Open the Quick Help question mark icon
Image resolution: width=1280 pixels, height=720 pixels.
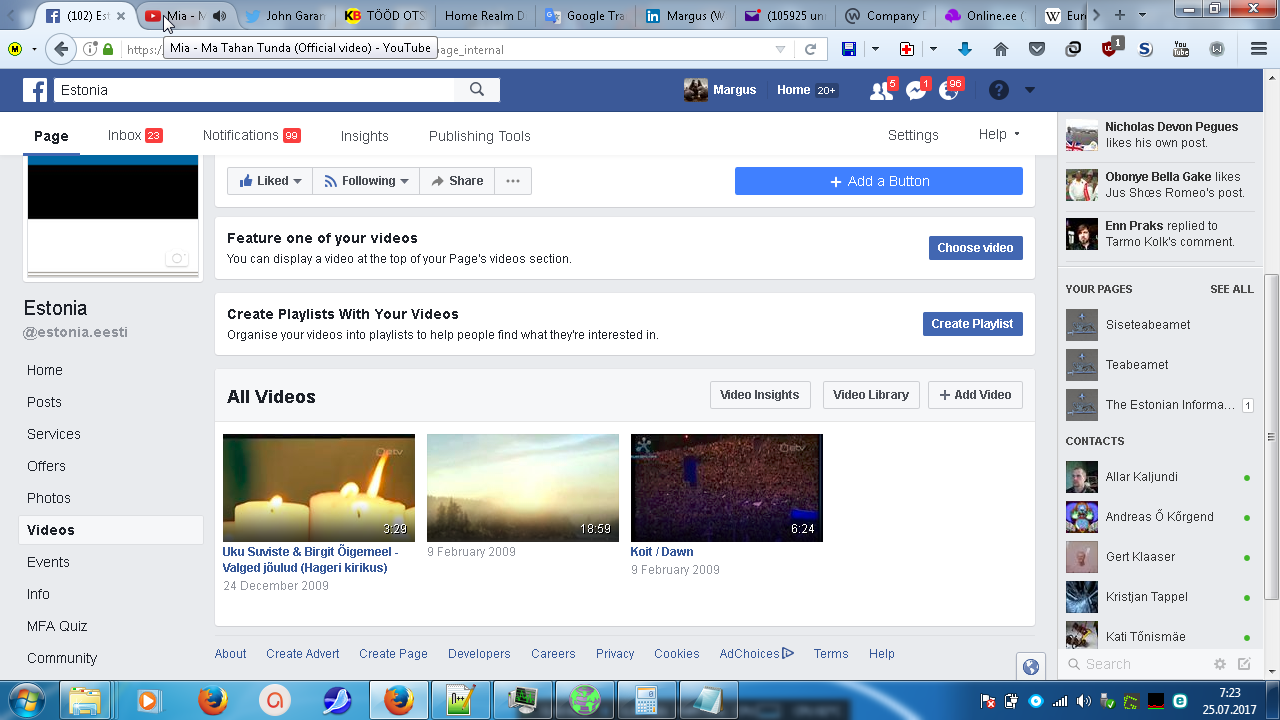point(999,90)
